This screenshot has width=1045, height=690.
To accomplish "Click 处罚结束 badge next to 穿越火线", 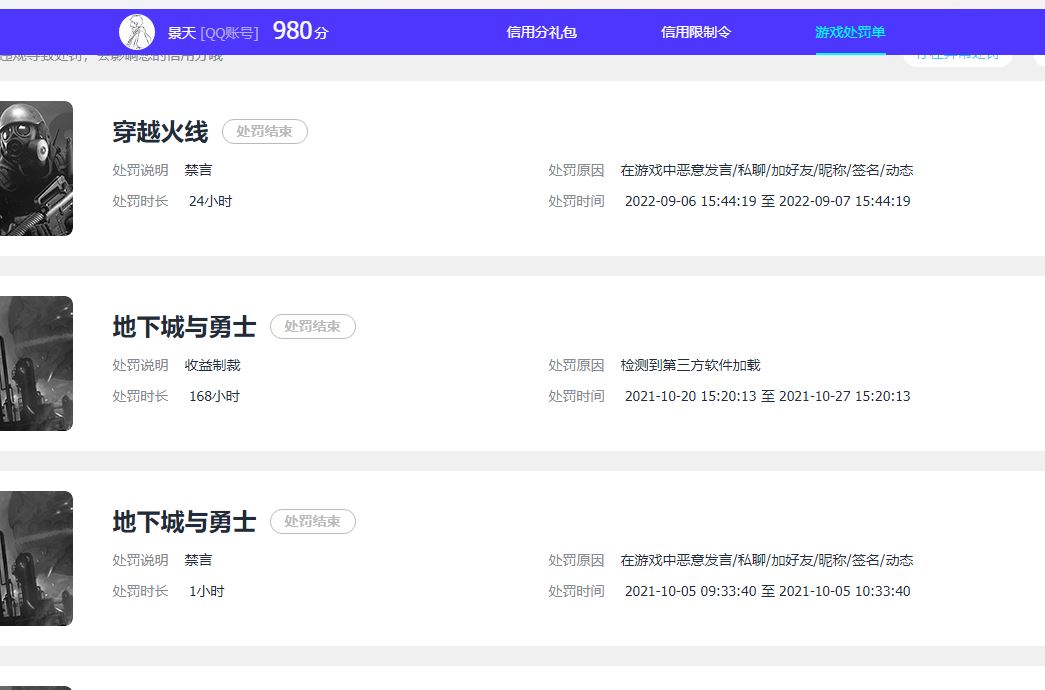I will click(265, 132).
